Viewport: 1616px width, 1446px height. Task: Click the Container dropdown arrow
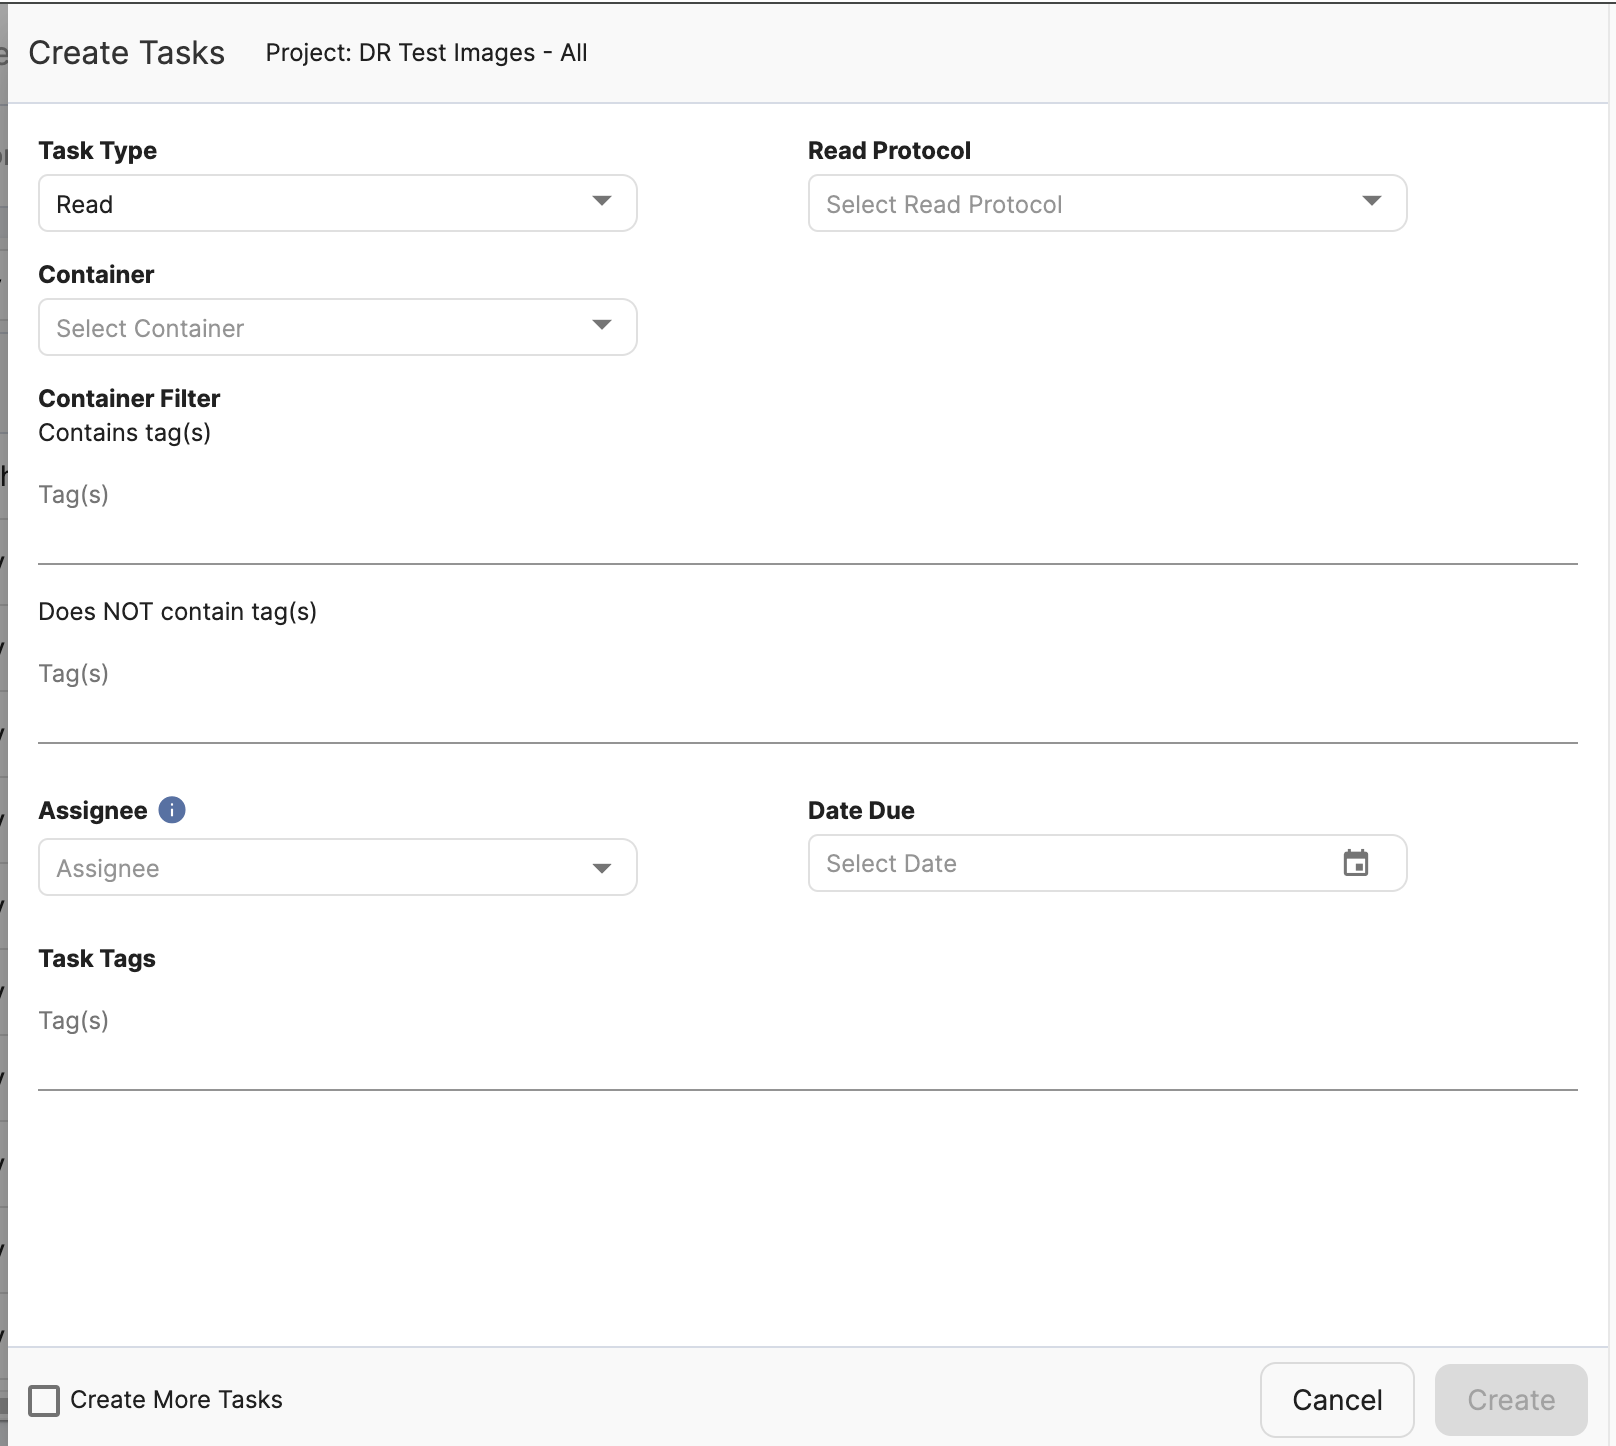601,326
